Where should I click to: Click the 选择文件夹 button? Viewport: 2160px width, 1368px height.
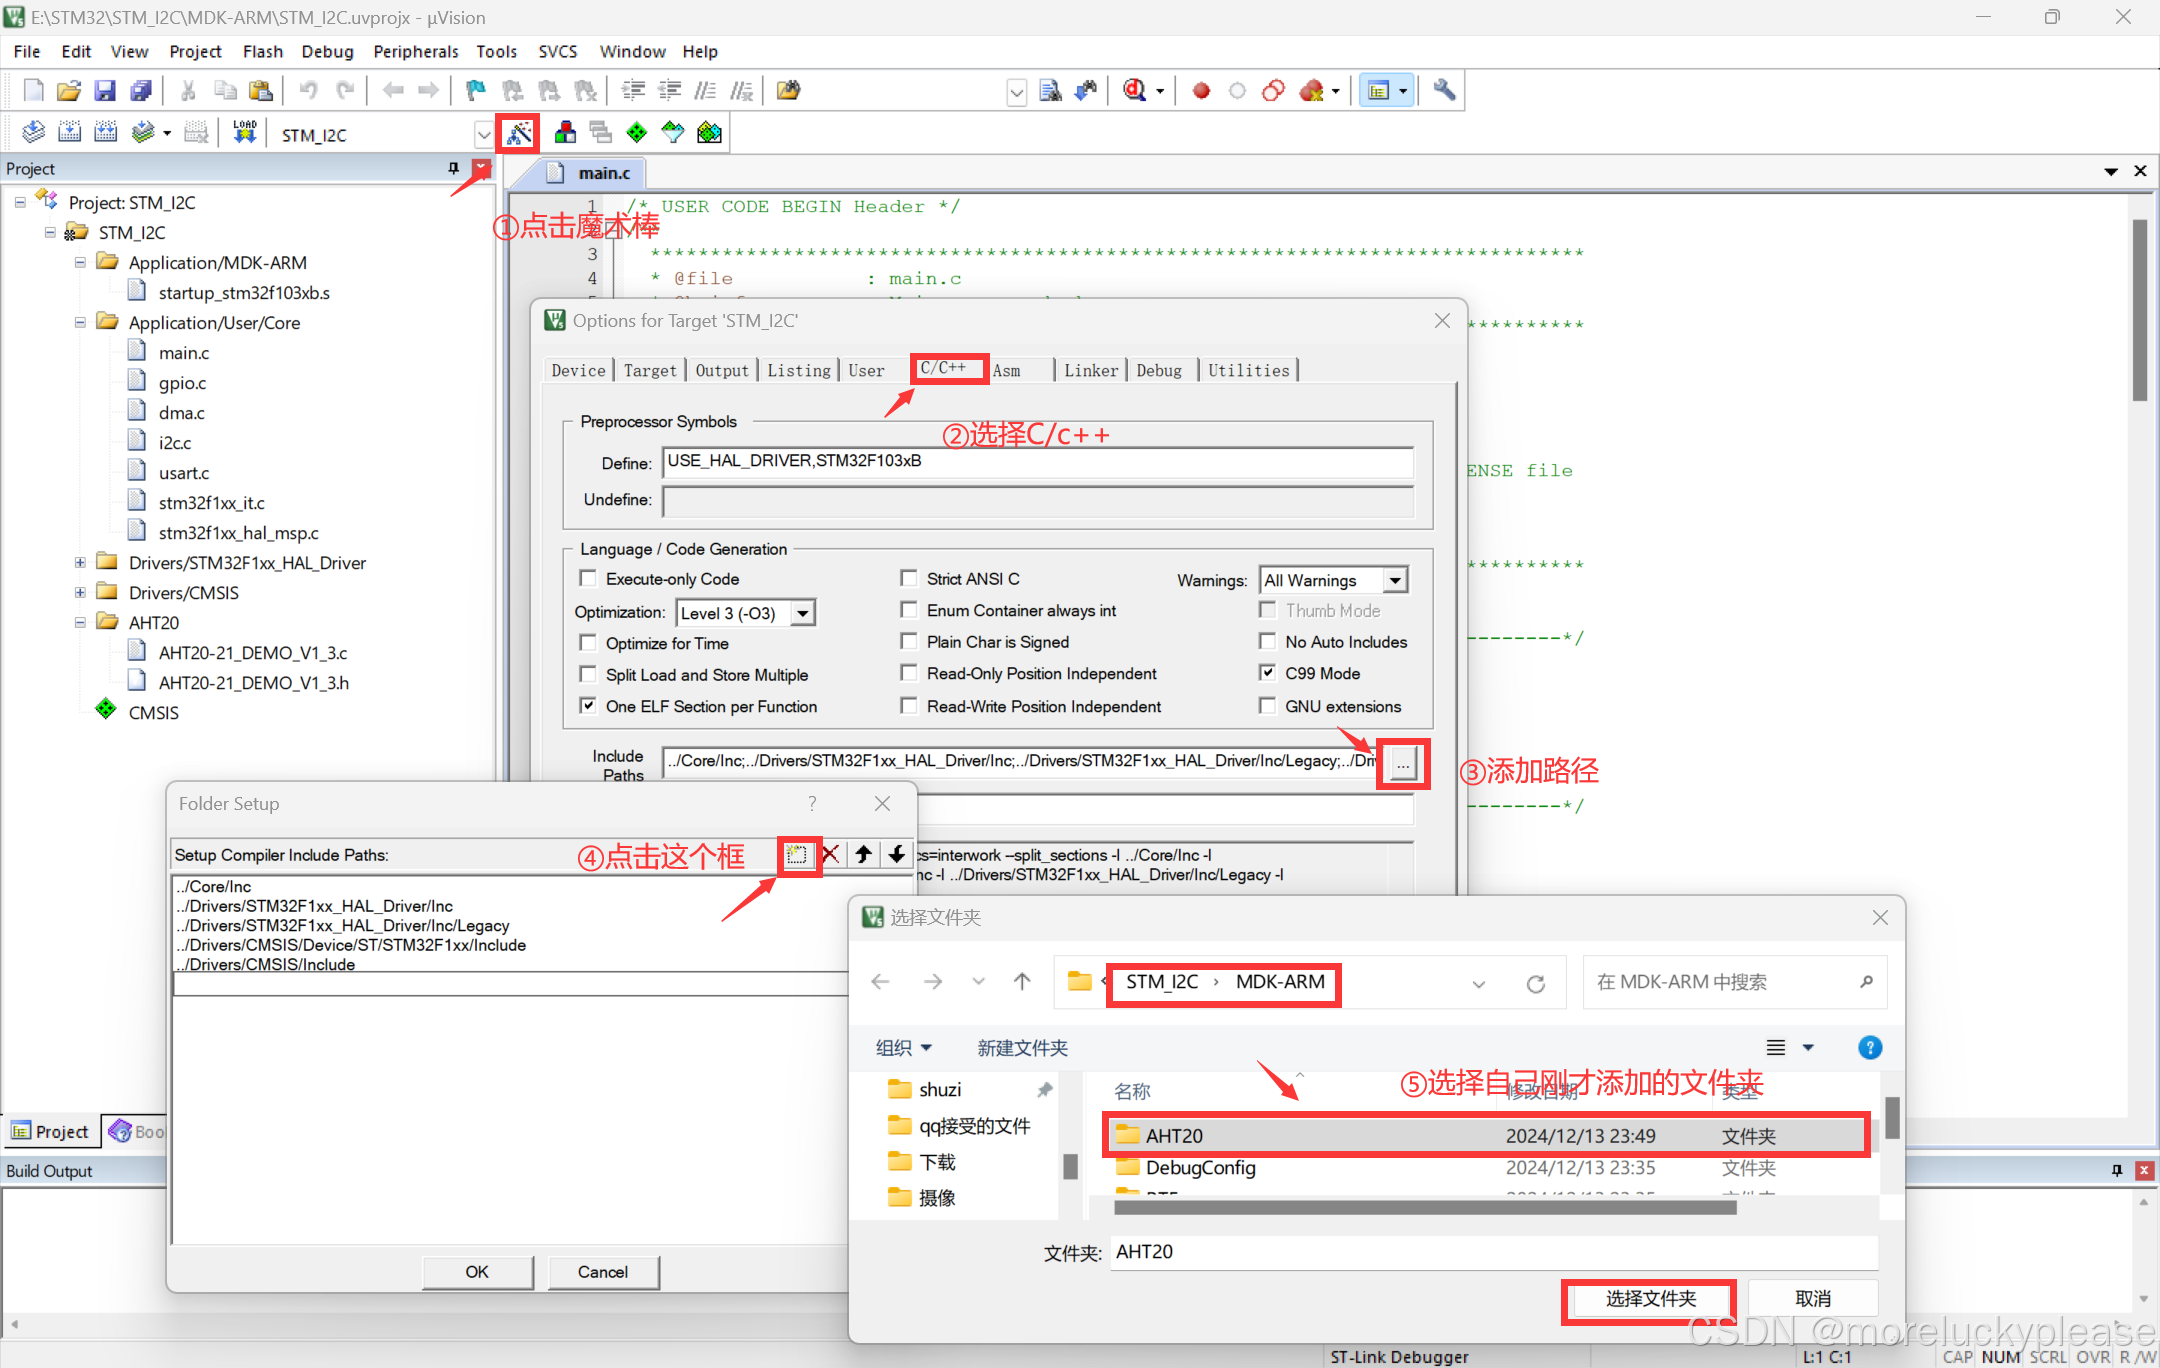tap(1650, 1298)
